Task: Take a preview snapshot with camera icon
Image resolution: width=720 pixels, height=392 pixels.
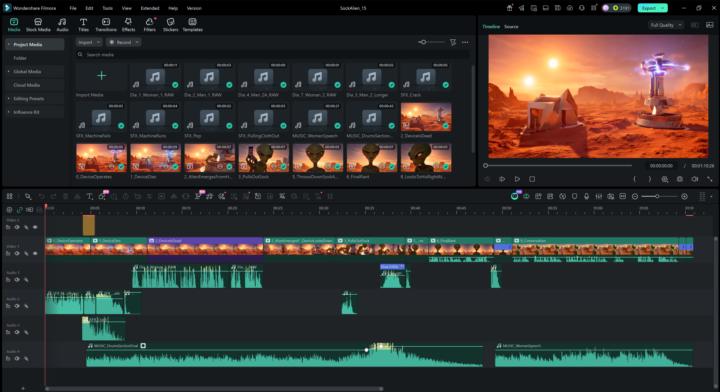Action: tap(680, 179)
